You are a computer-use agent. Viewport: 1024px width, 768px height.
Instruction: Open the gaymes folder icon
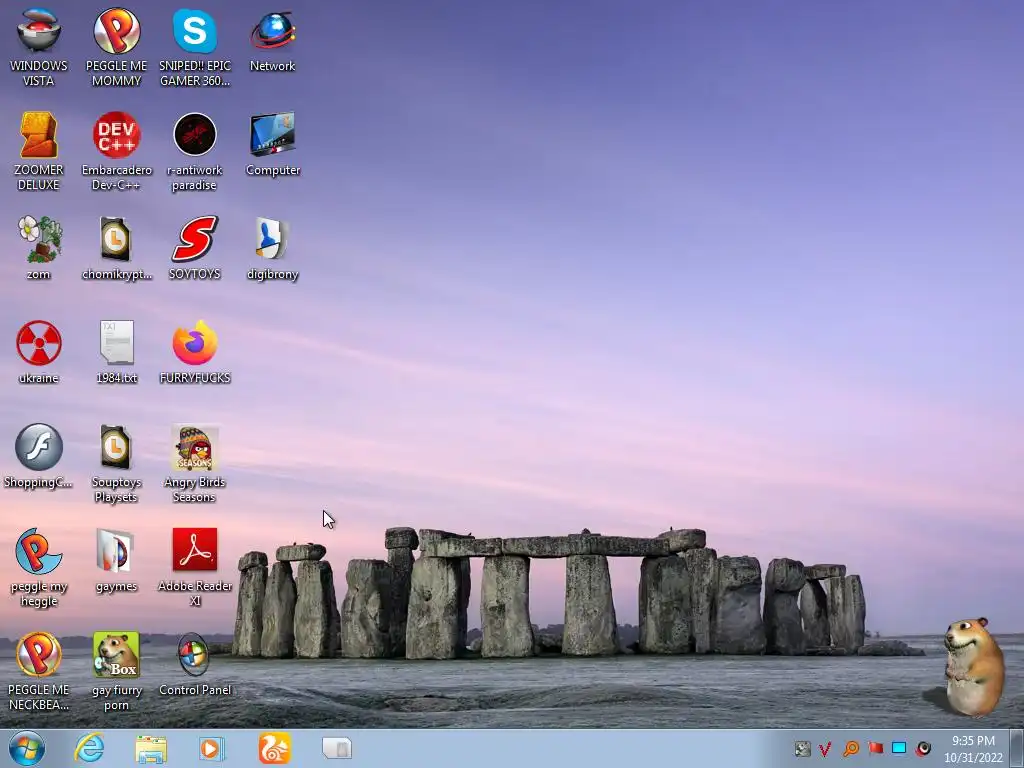click(x=116, y=560)
